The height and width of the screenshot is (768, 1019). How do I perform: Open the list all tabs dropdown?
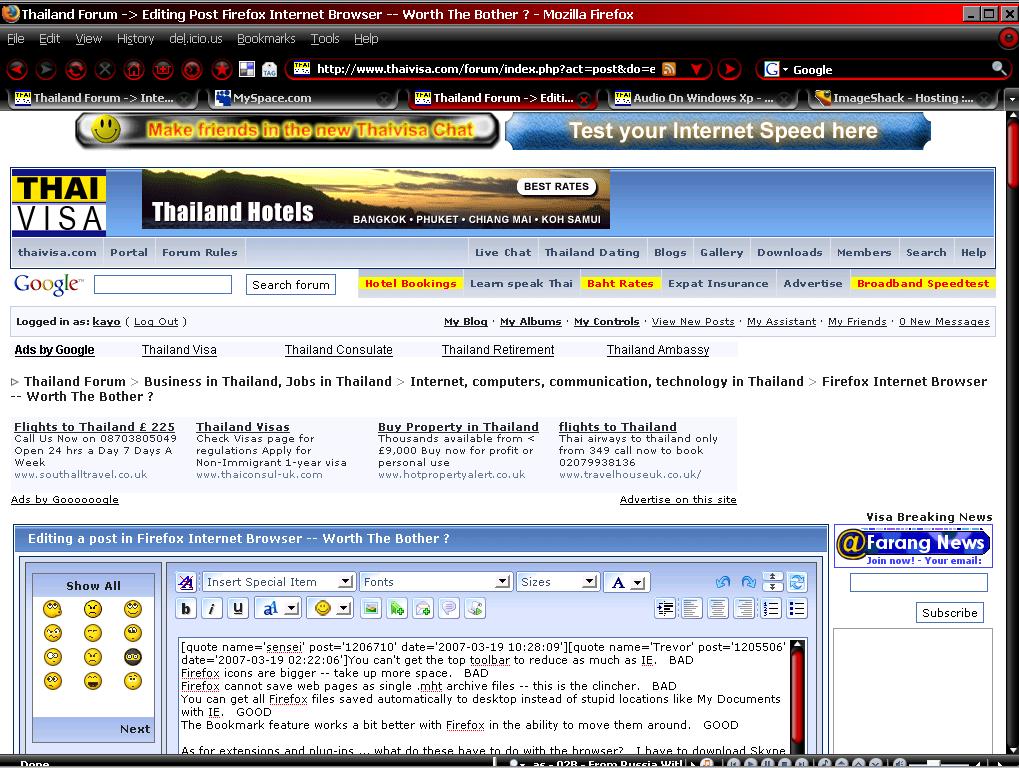(x=1011, y=99)
